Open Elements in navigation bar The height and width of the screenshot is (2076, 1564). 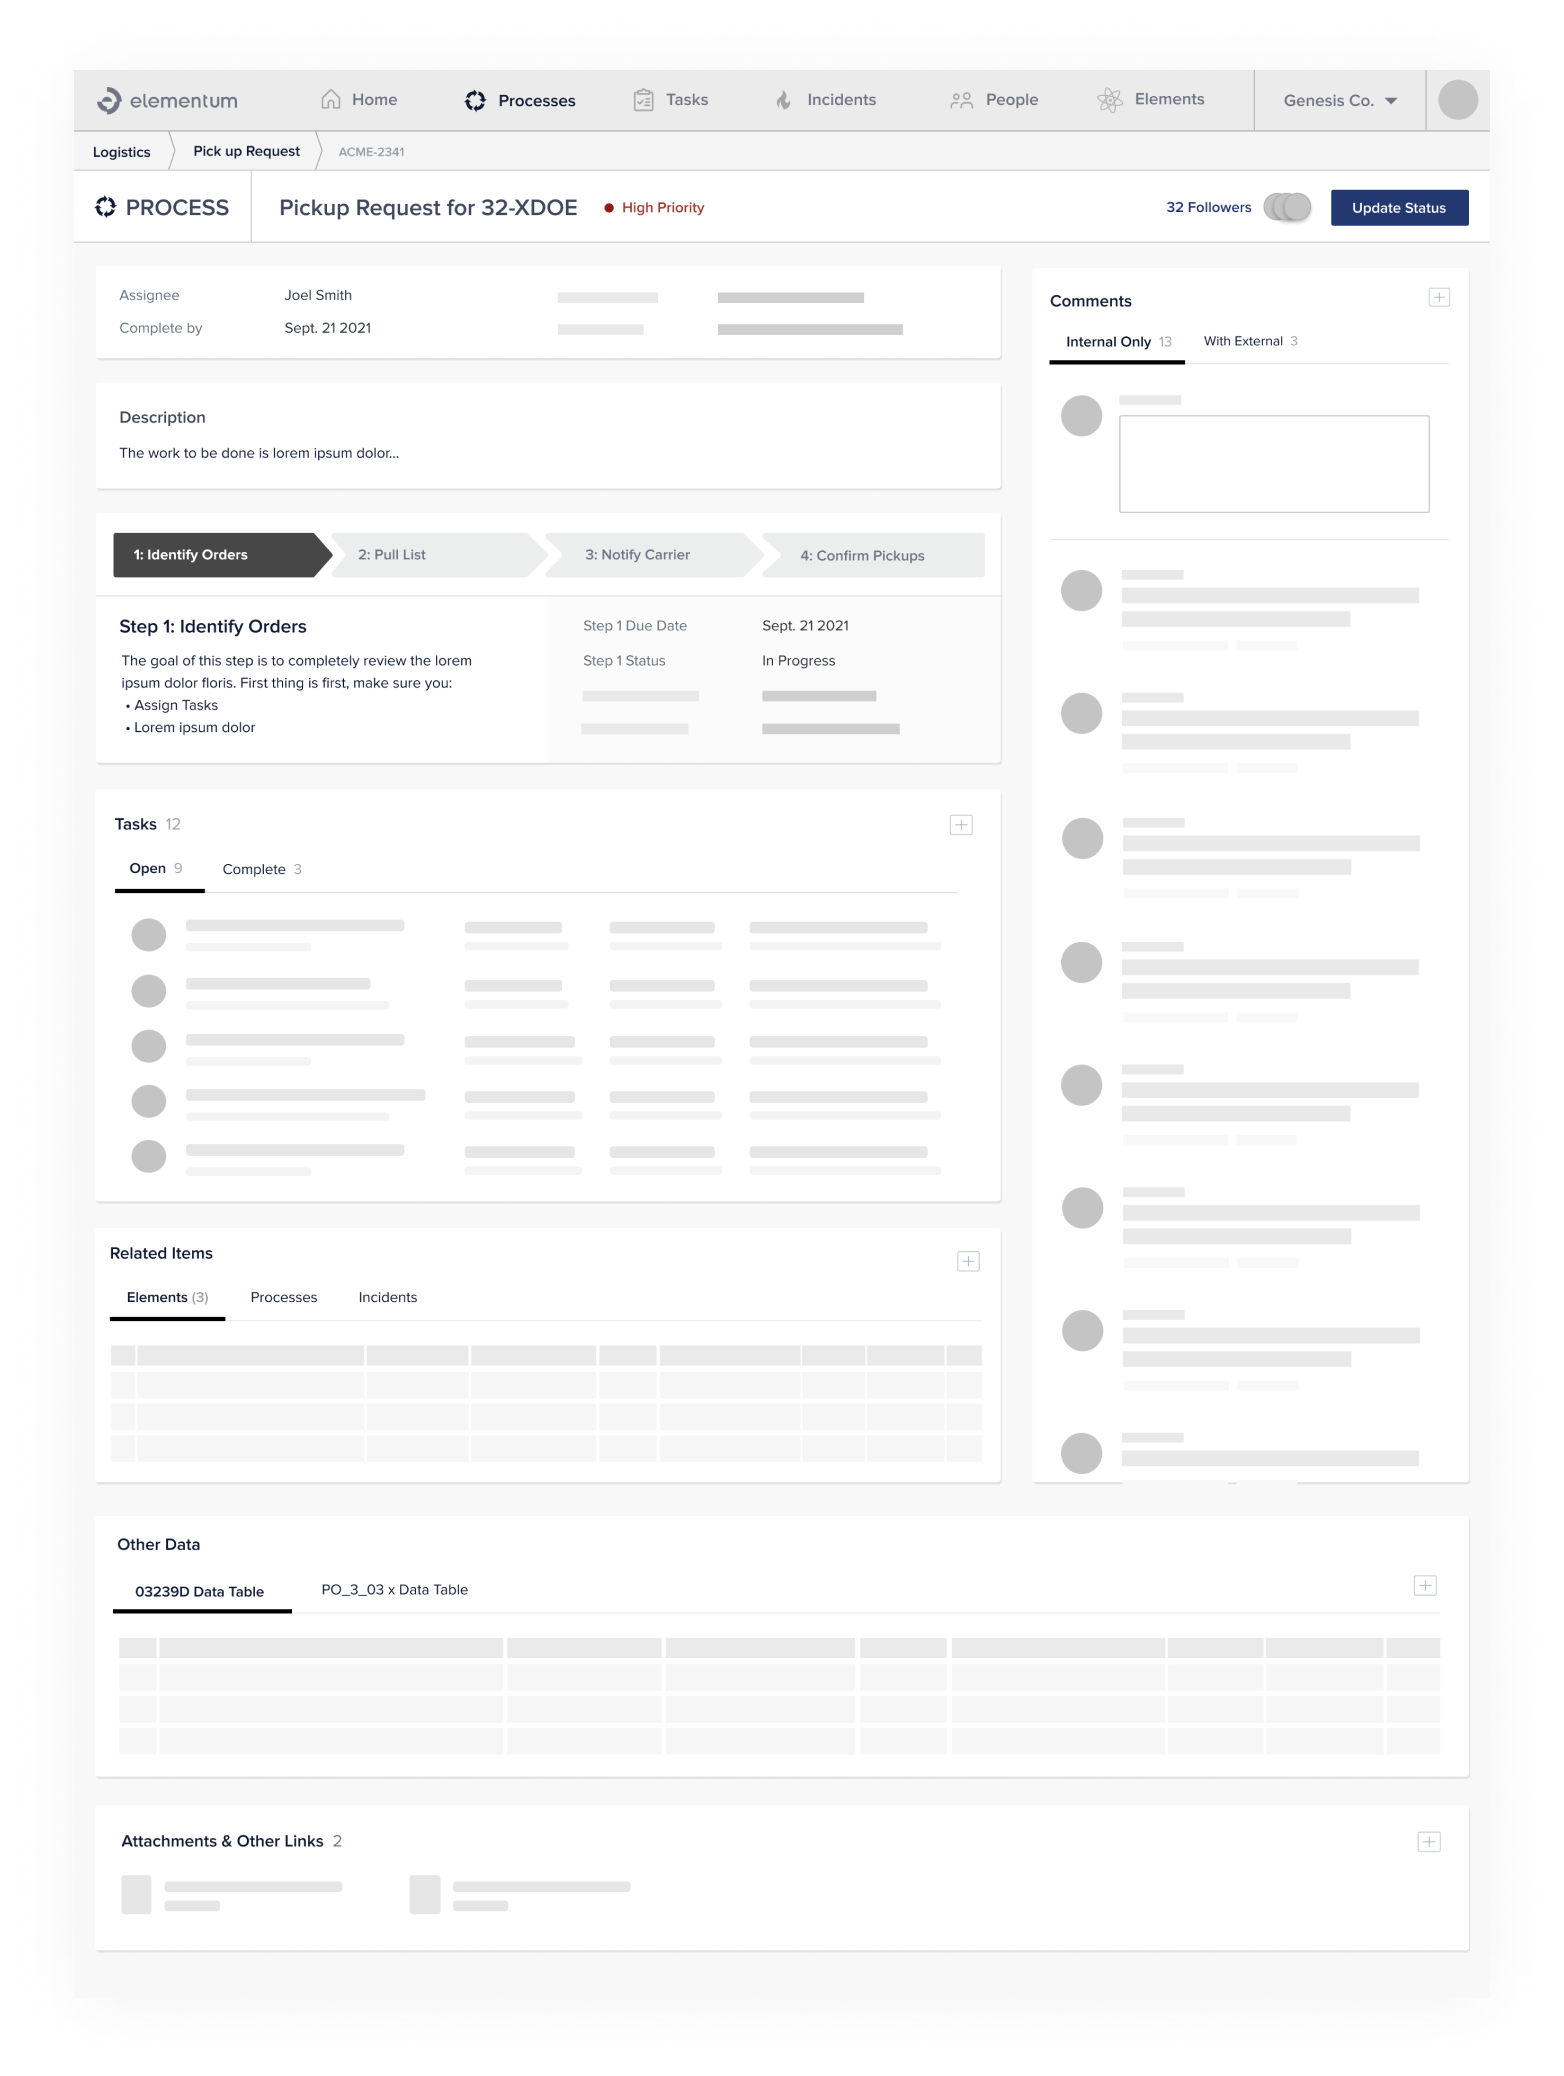(x=1169, y=99)
